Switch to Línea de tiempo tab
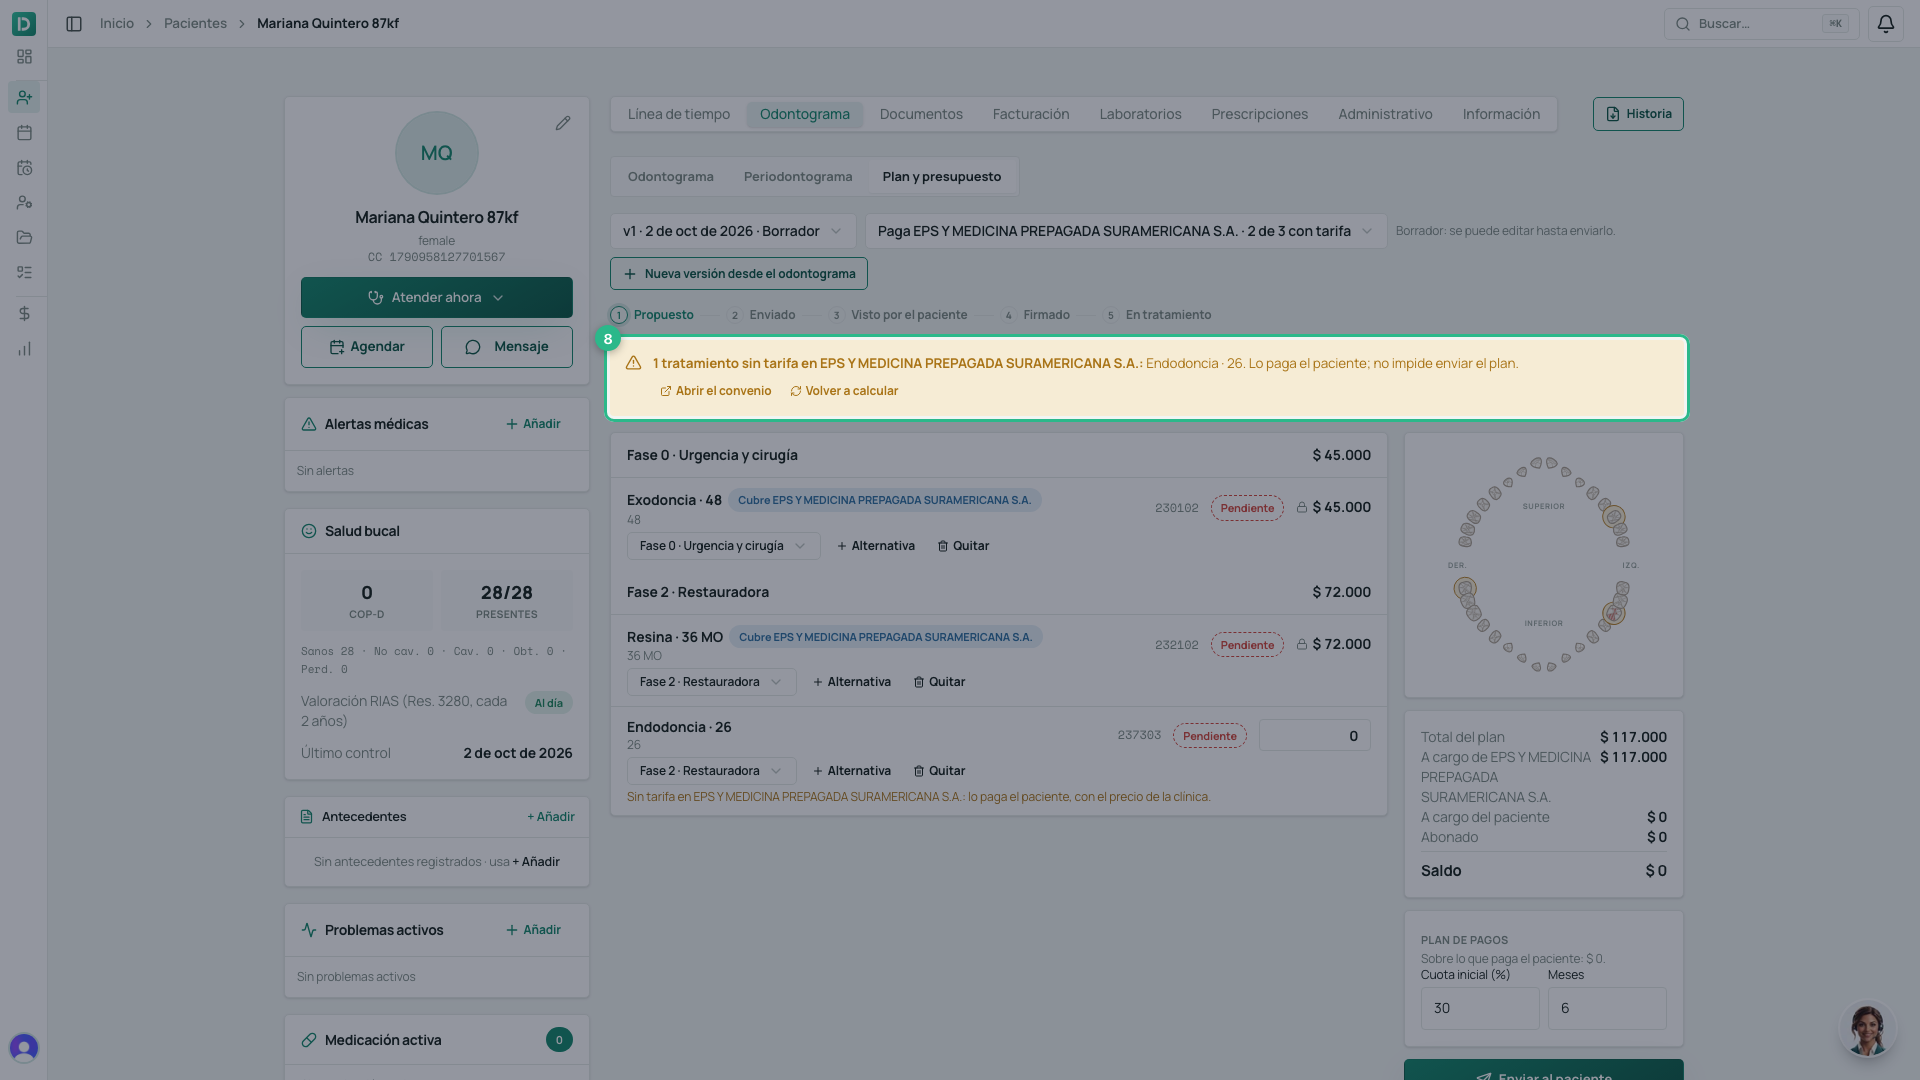1920x1080 pixels. 678,114
